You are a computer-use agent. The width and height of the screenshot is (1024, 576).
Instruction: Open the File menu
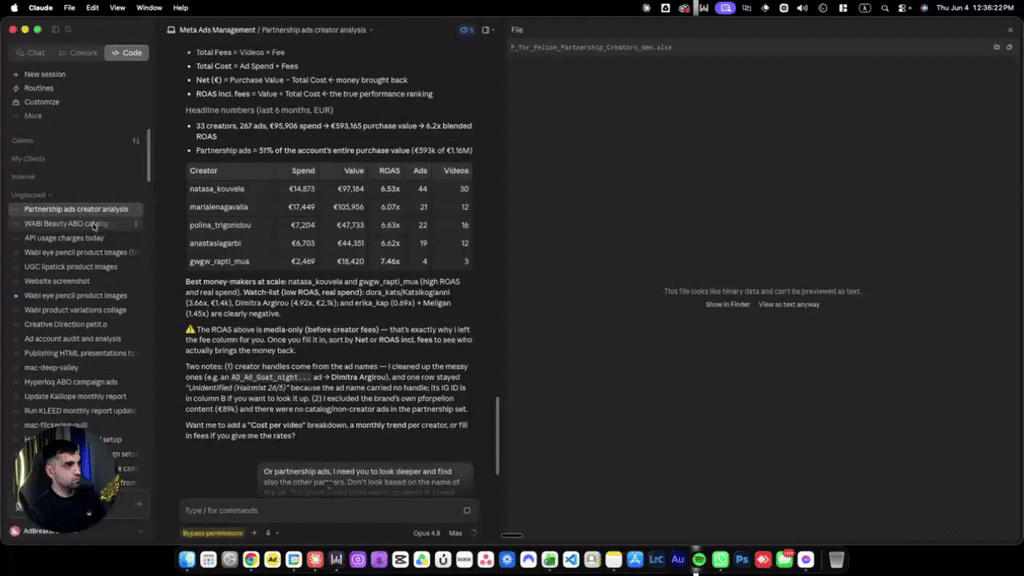69,8
